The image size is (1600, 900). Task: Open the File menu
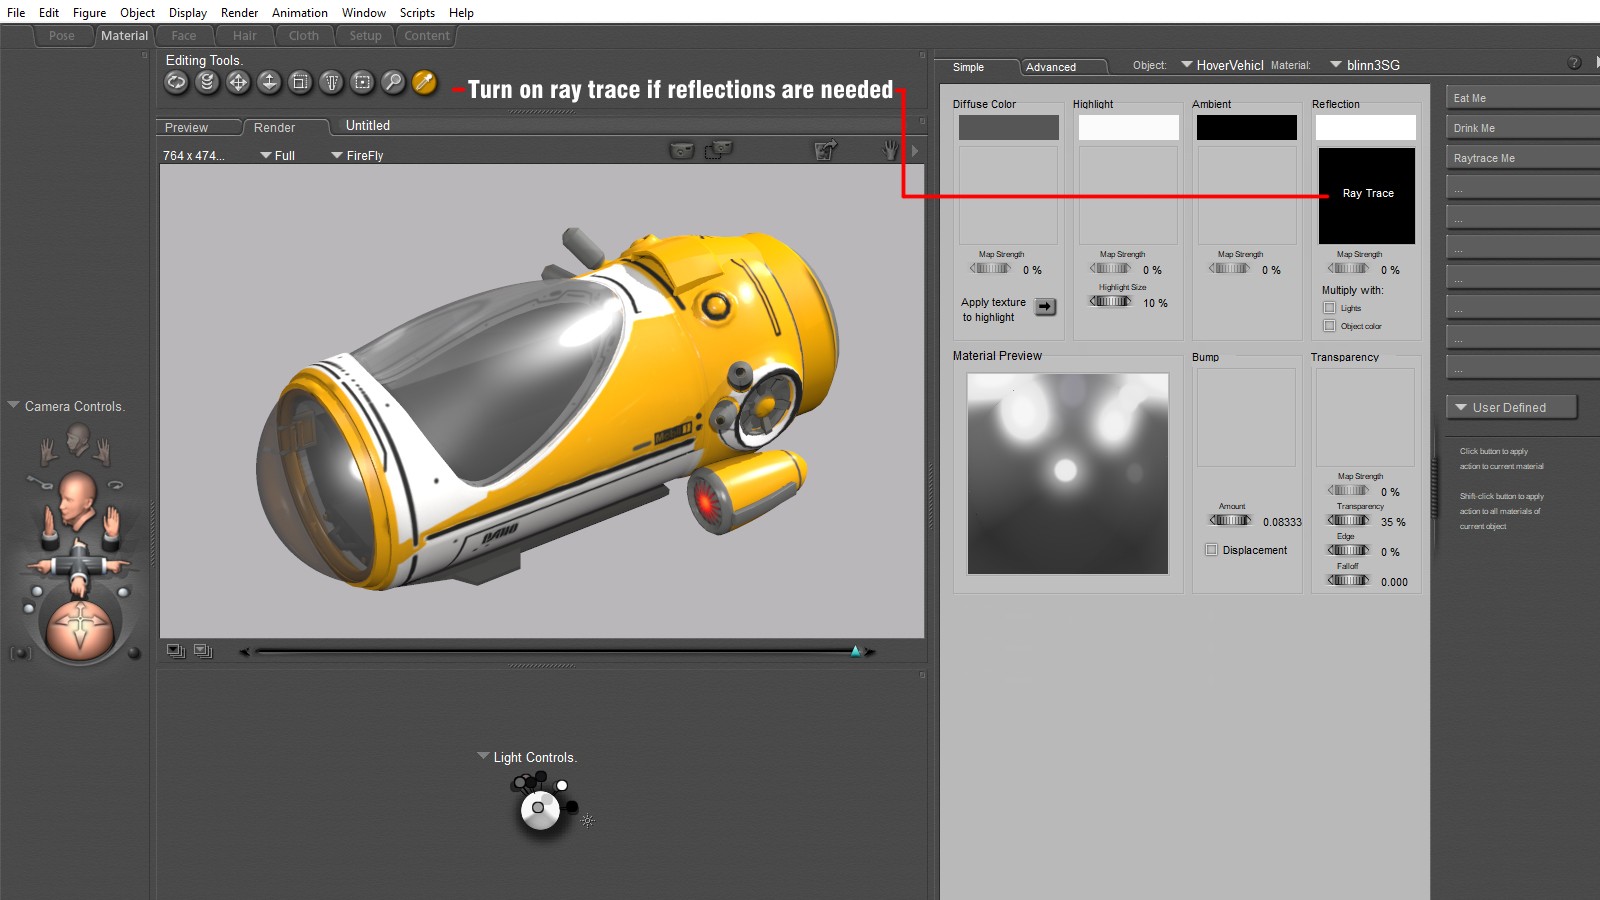coord(16,13)
